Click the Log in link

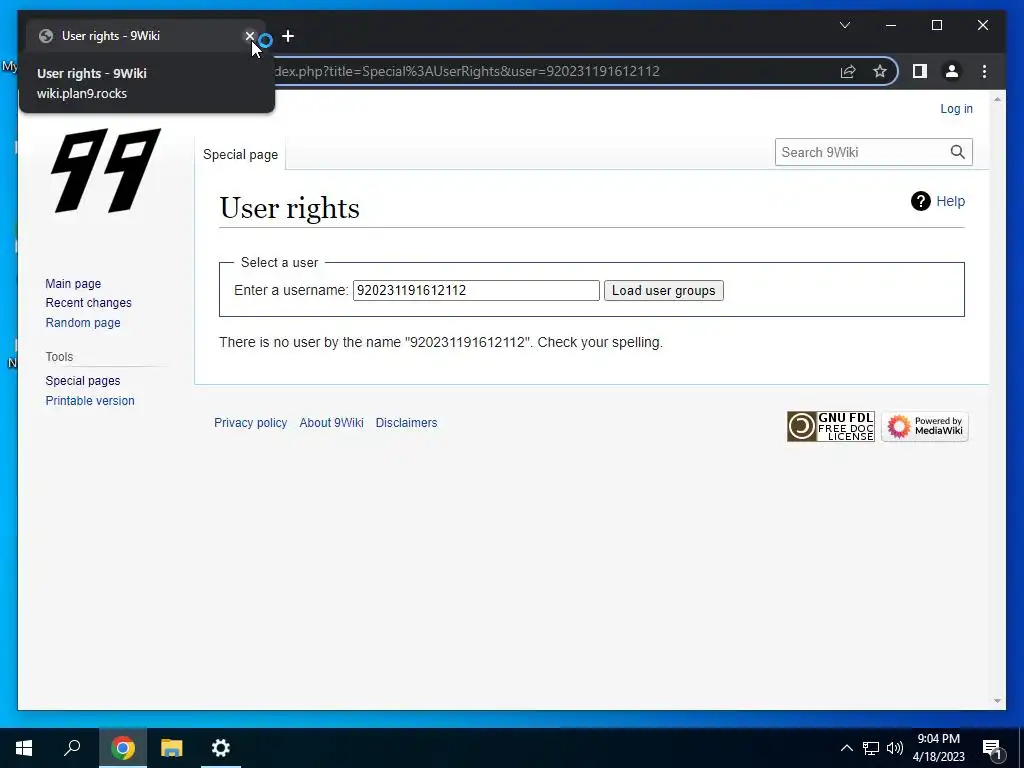pyautogui.click(x=956, y=108)
